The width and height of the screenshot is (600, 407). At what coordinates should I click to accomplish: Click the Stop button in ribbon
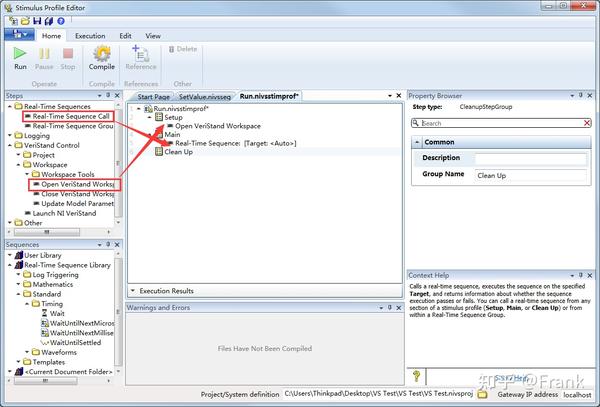click(x=68, y=58)
